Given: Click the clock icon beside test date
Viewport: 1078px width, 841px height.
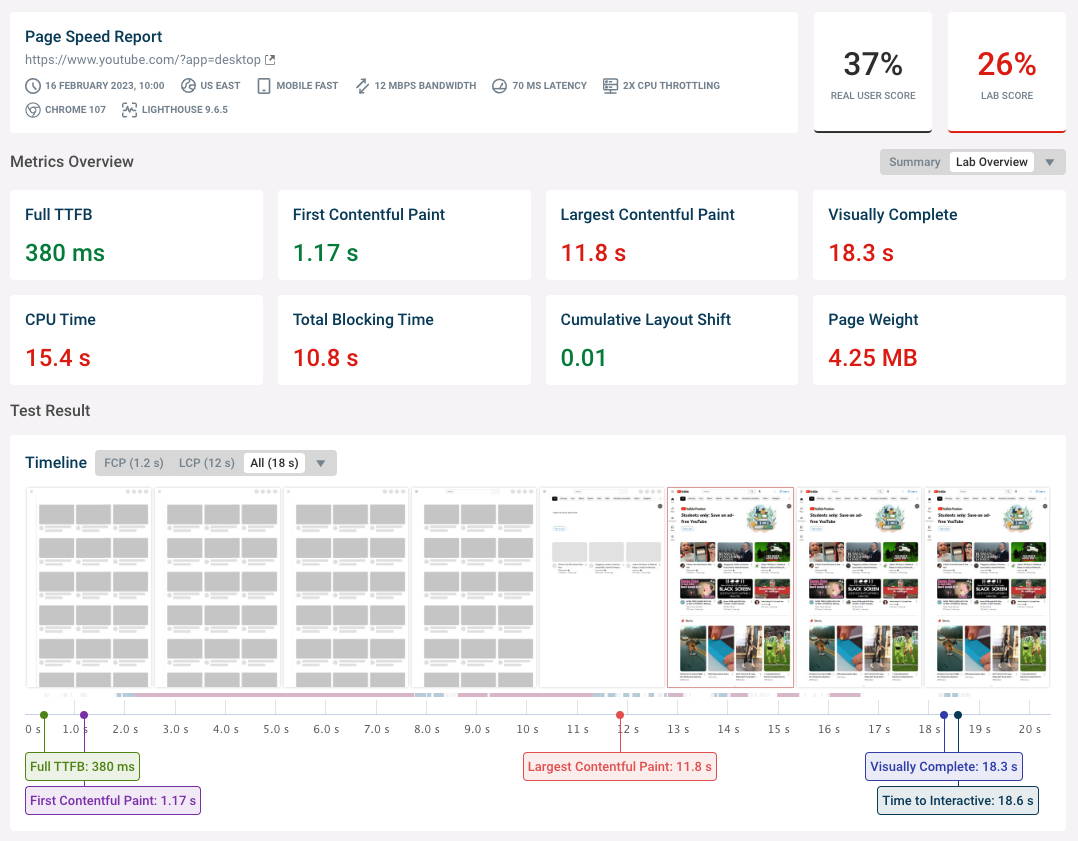Looking at the screenshot, I should click(x=33, y=86).
